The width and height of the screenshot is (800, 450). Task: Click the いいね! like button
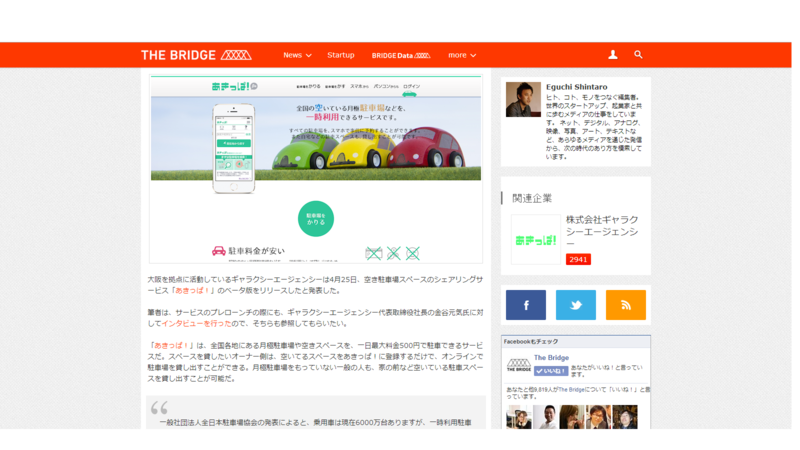[551, 371]
